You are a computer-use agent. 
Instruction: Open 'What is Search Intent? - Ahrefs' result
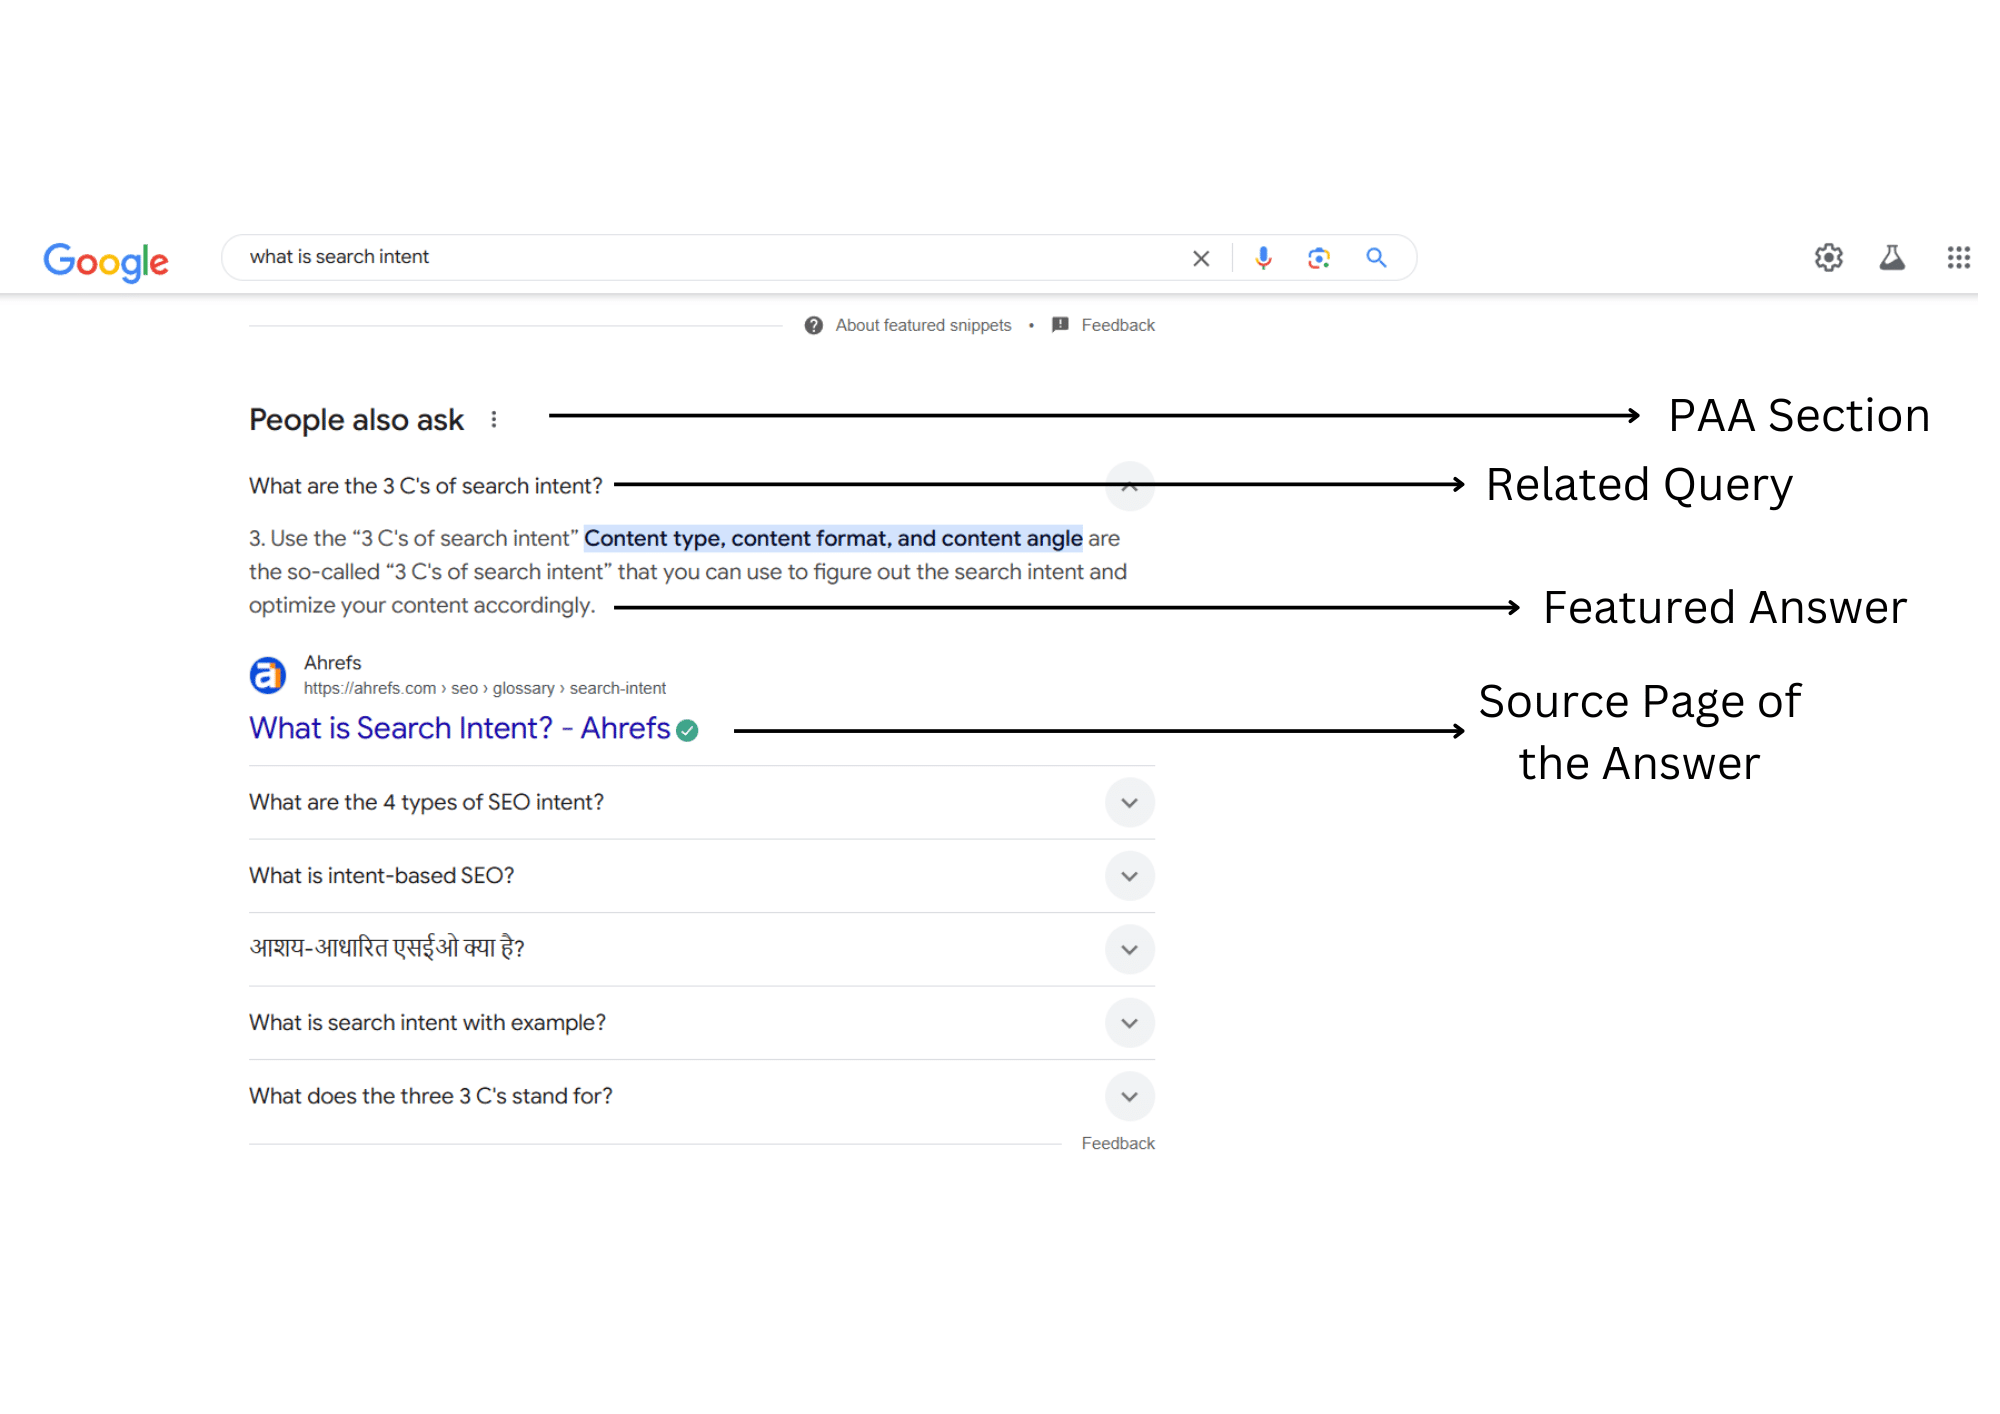click(x=460, y=728)
